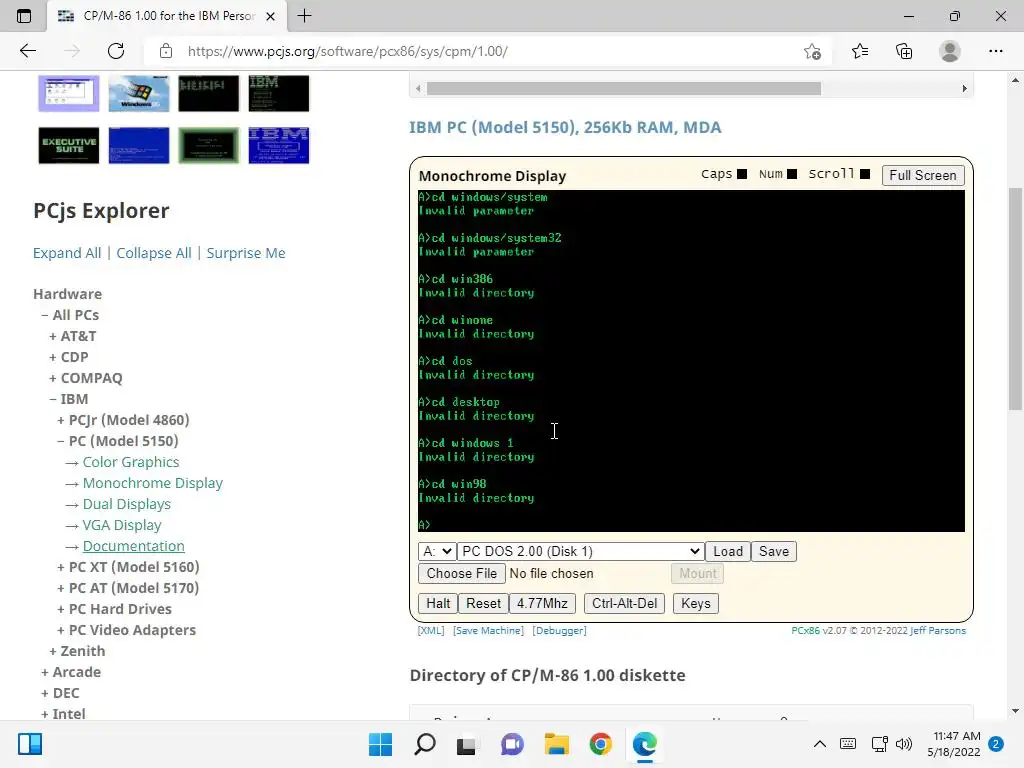The image size is (1024, 768).
Task: Open the browser profile avatar
Action: pyautogui.click(x=949, y=51)
